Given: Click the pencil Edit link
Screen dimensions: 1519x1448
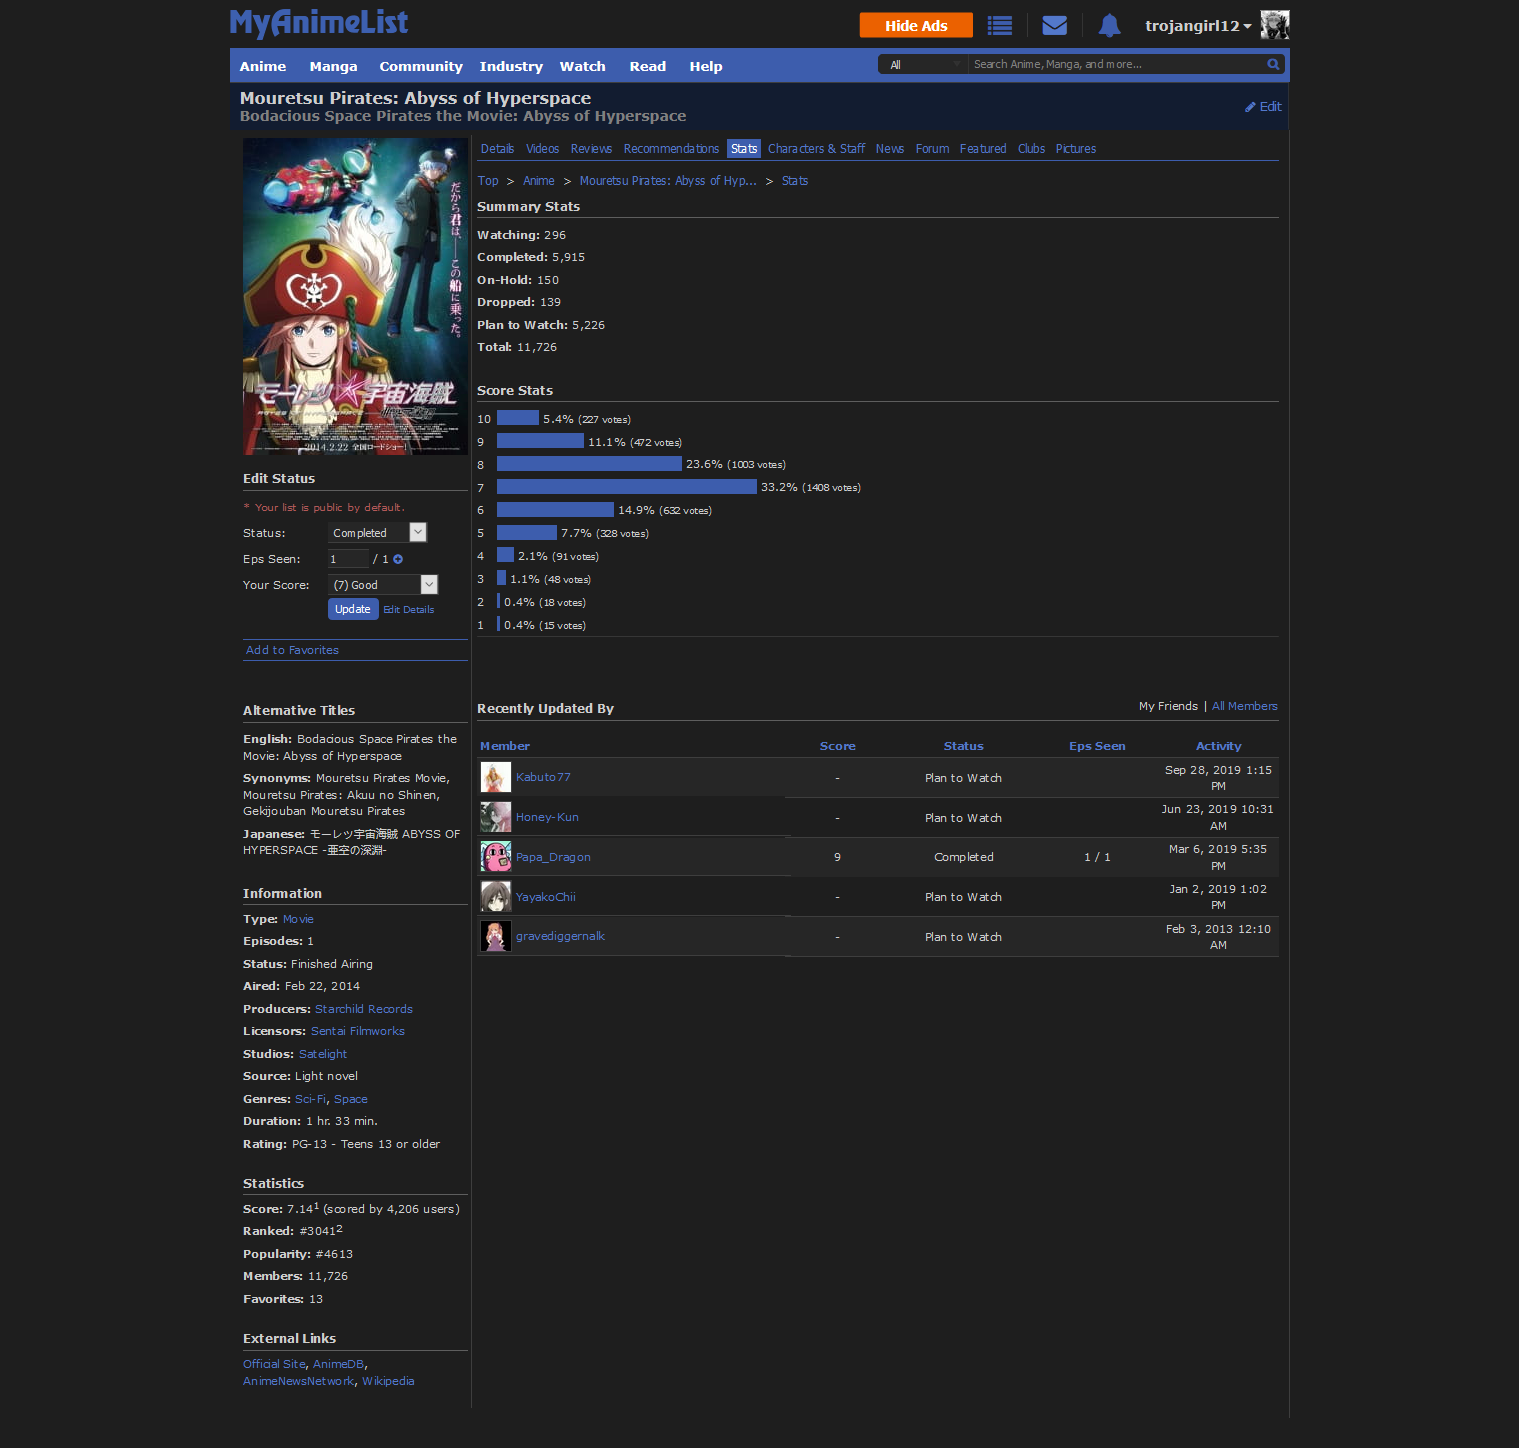Looking at the screenshot, I should pos(1263,107).
